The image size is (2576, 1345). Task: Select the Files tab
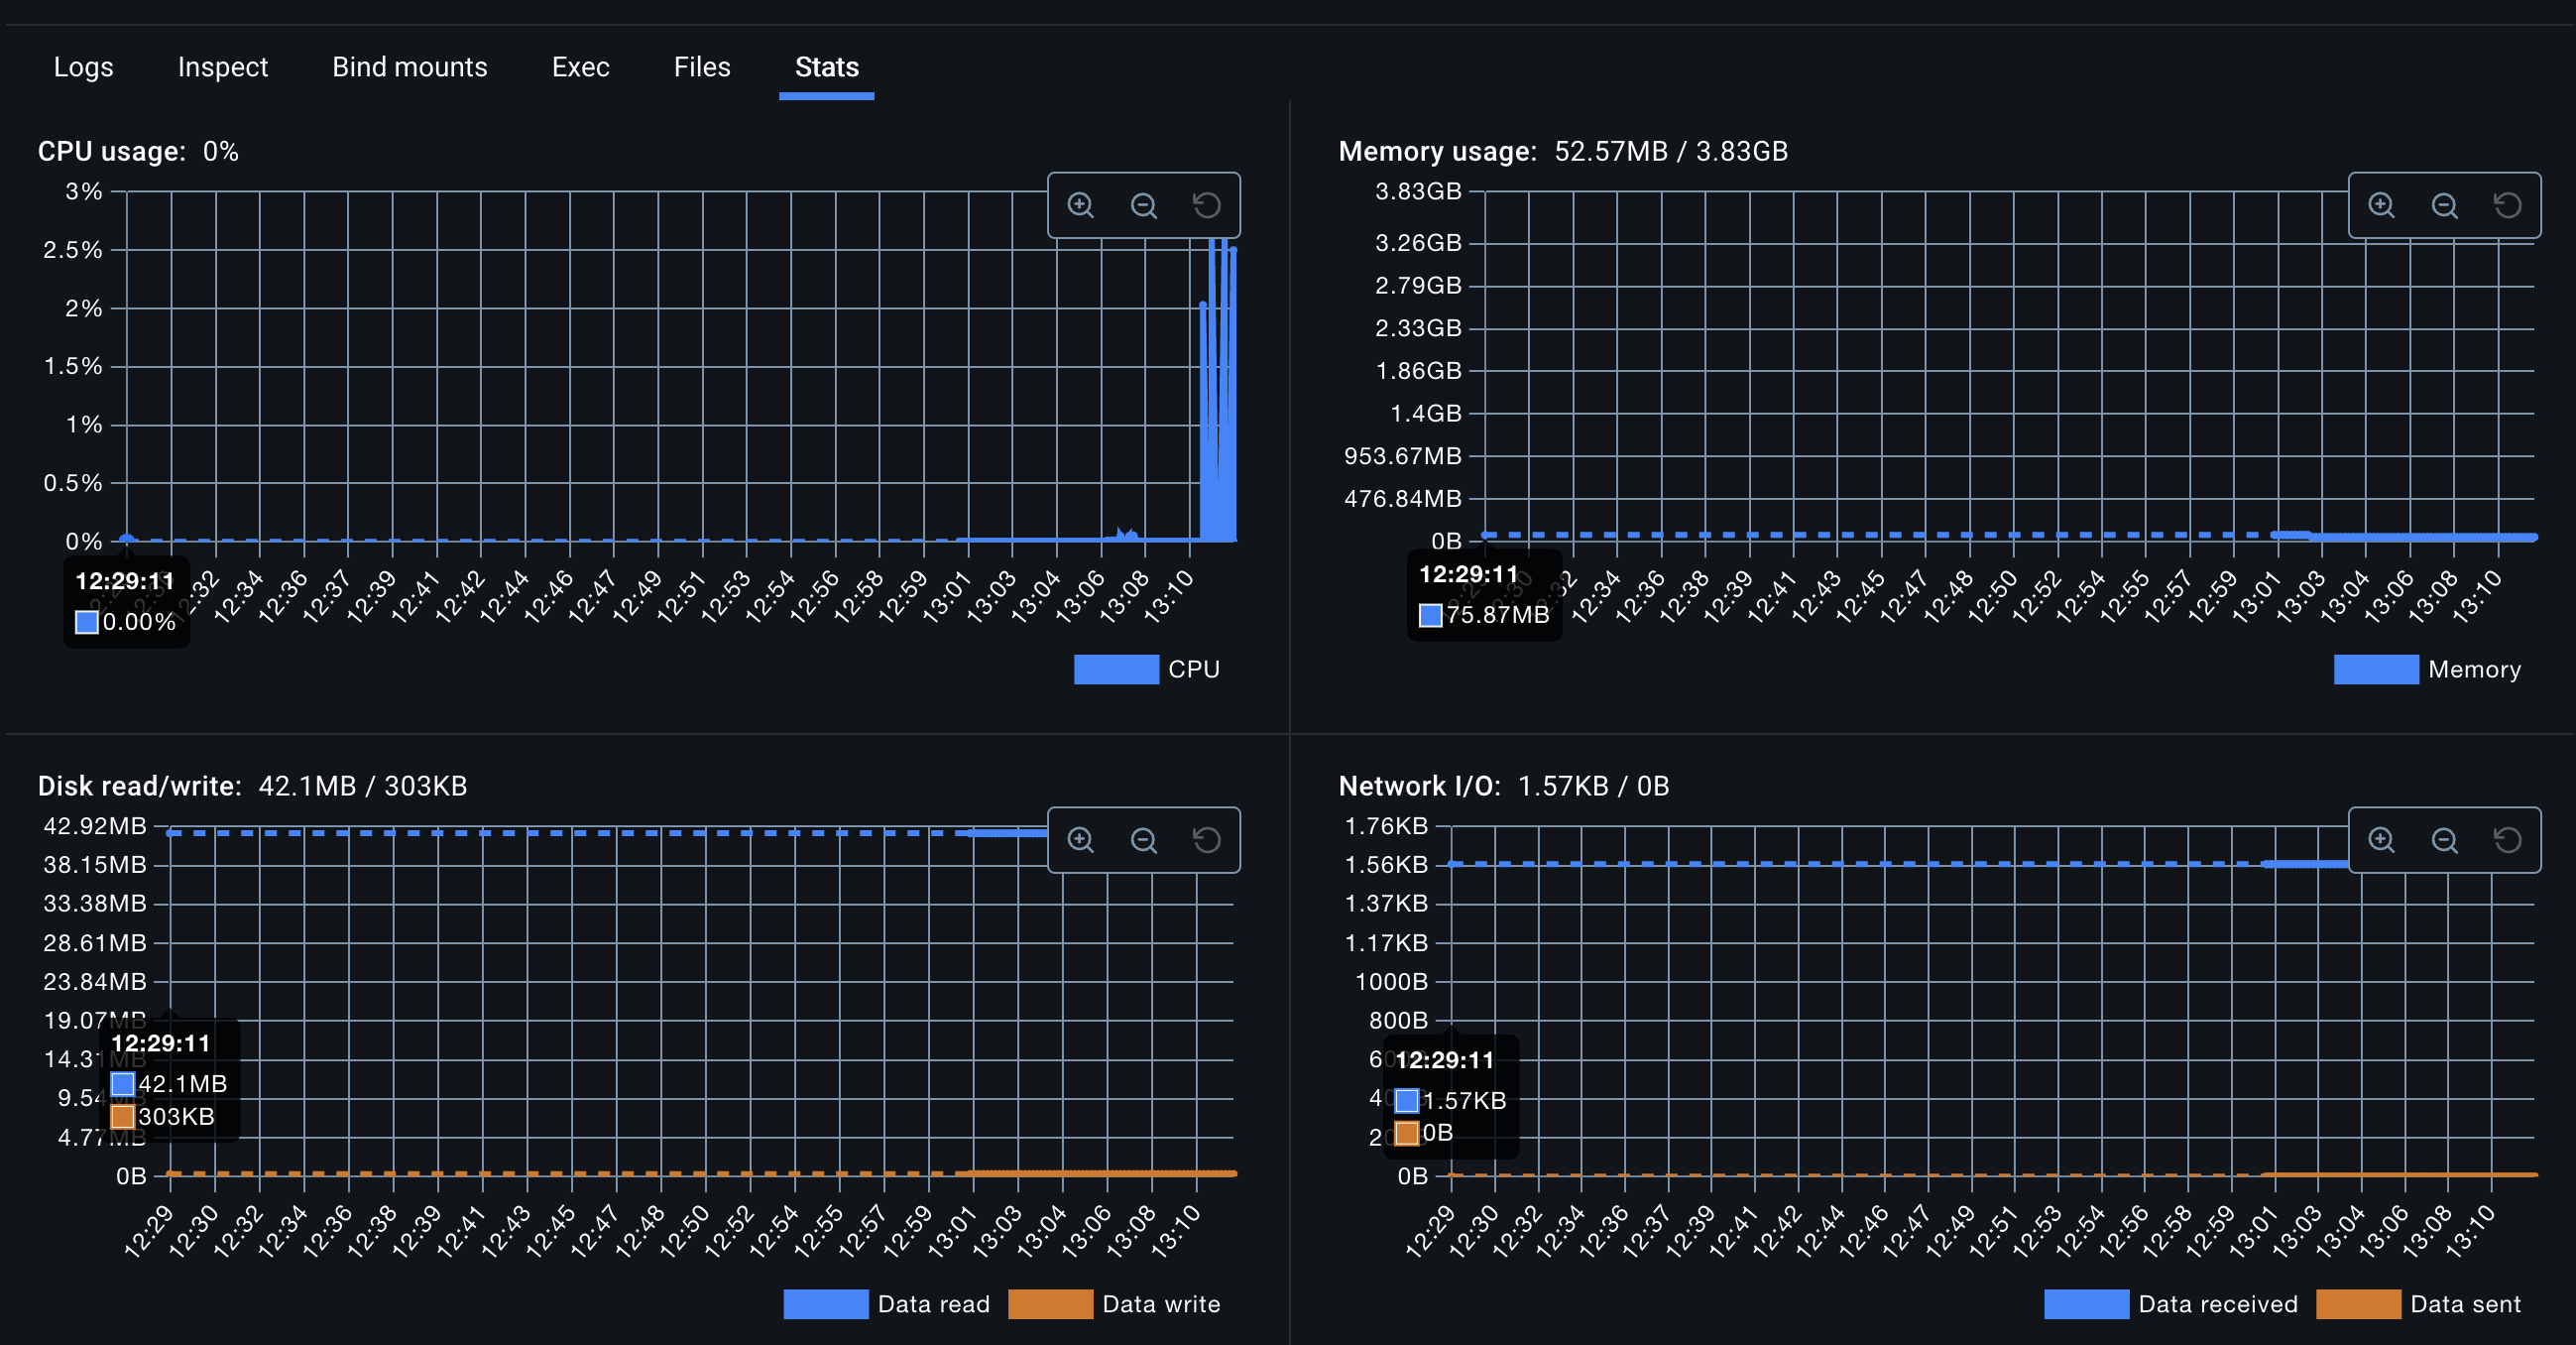[701, 67]
